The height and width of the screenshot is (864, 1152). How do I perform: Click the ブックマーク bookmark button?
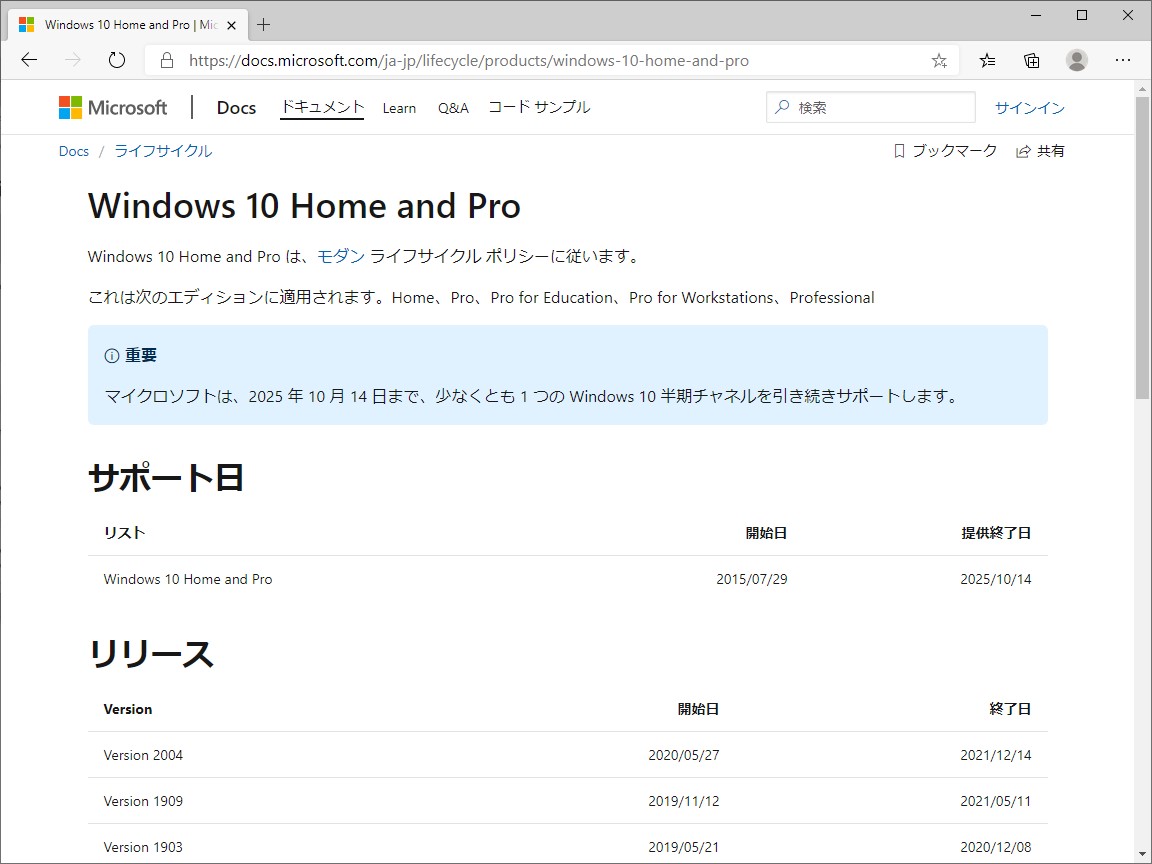(945, 151)
